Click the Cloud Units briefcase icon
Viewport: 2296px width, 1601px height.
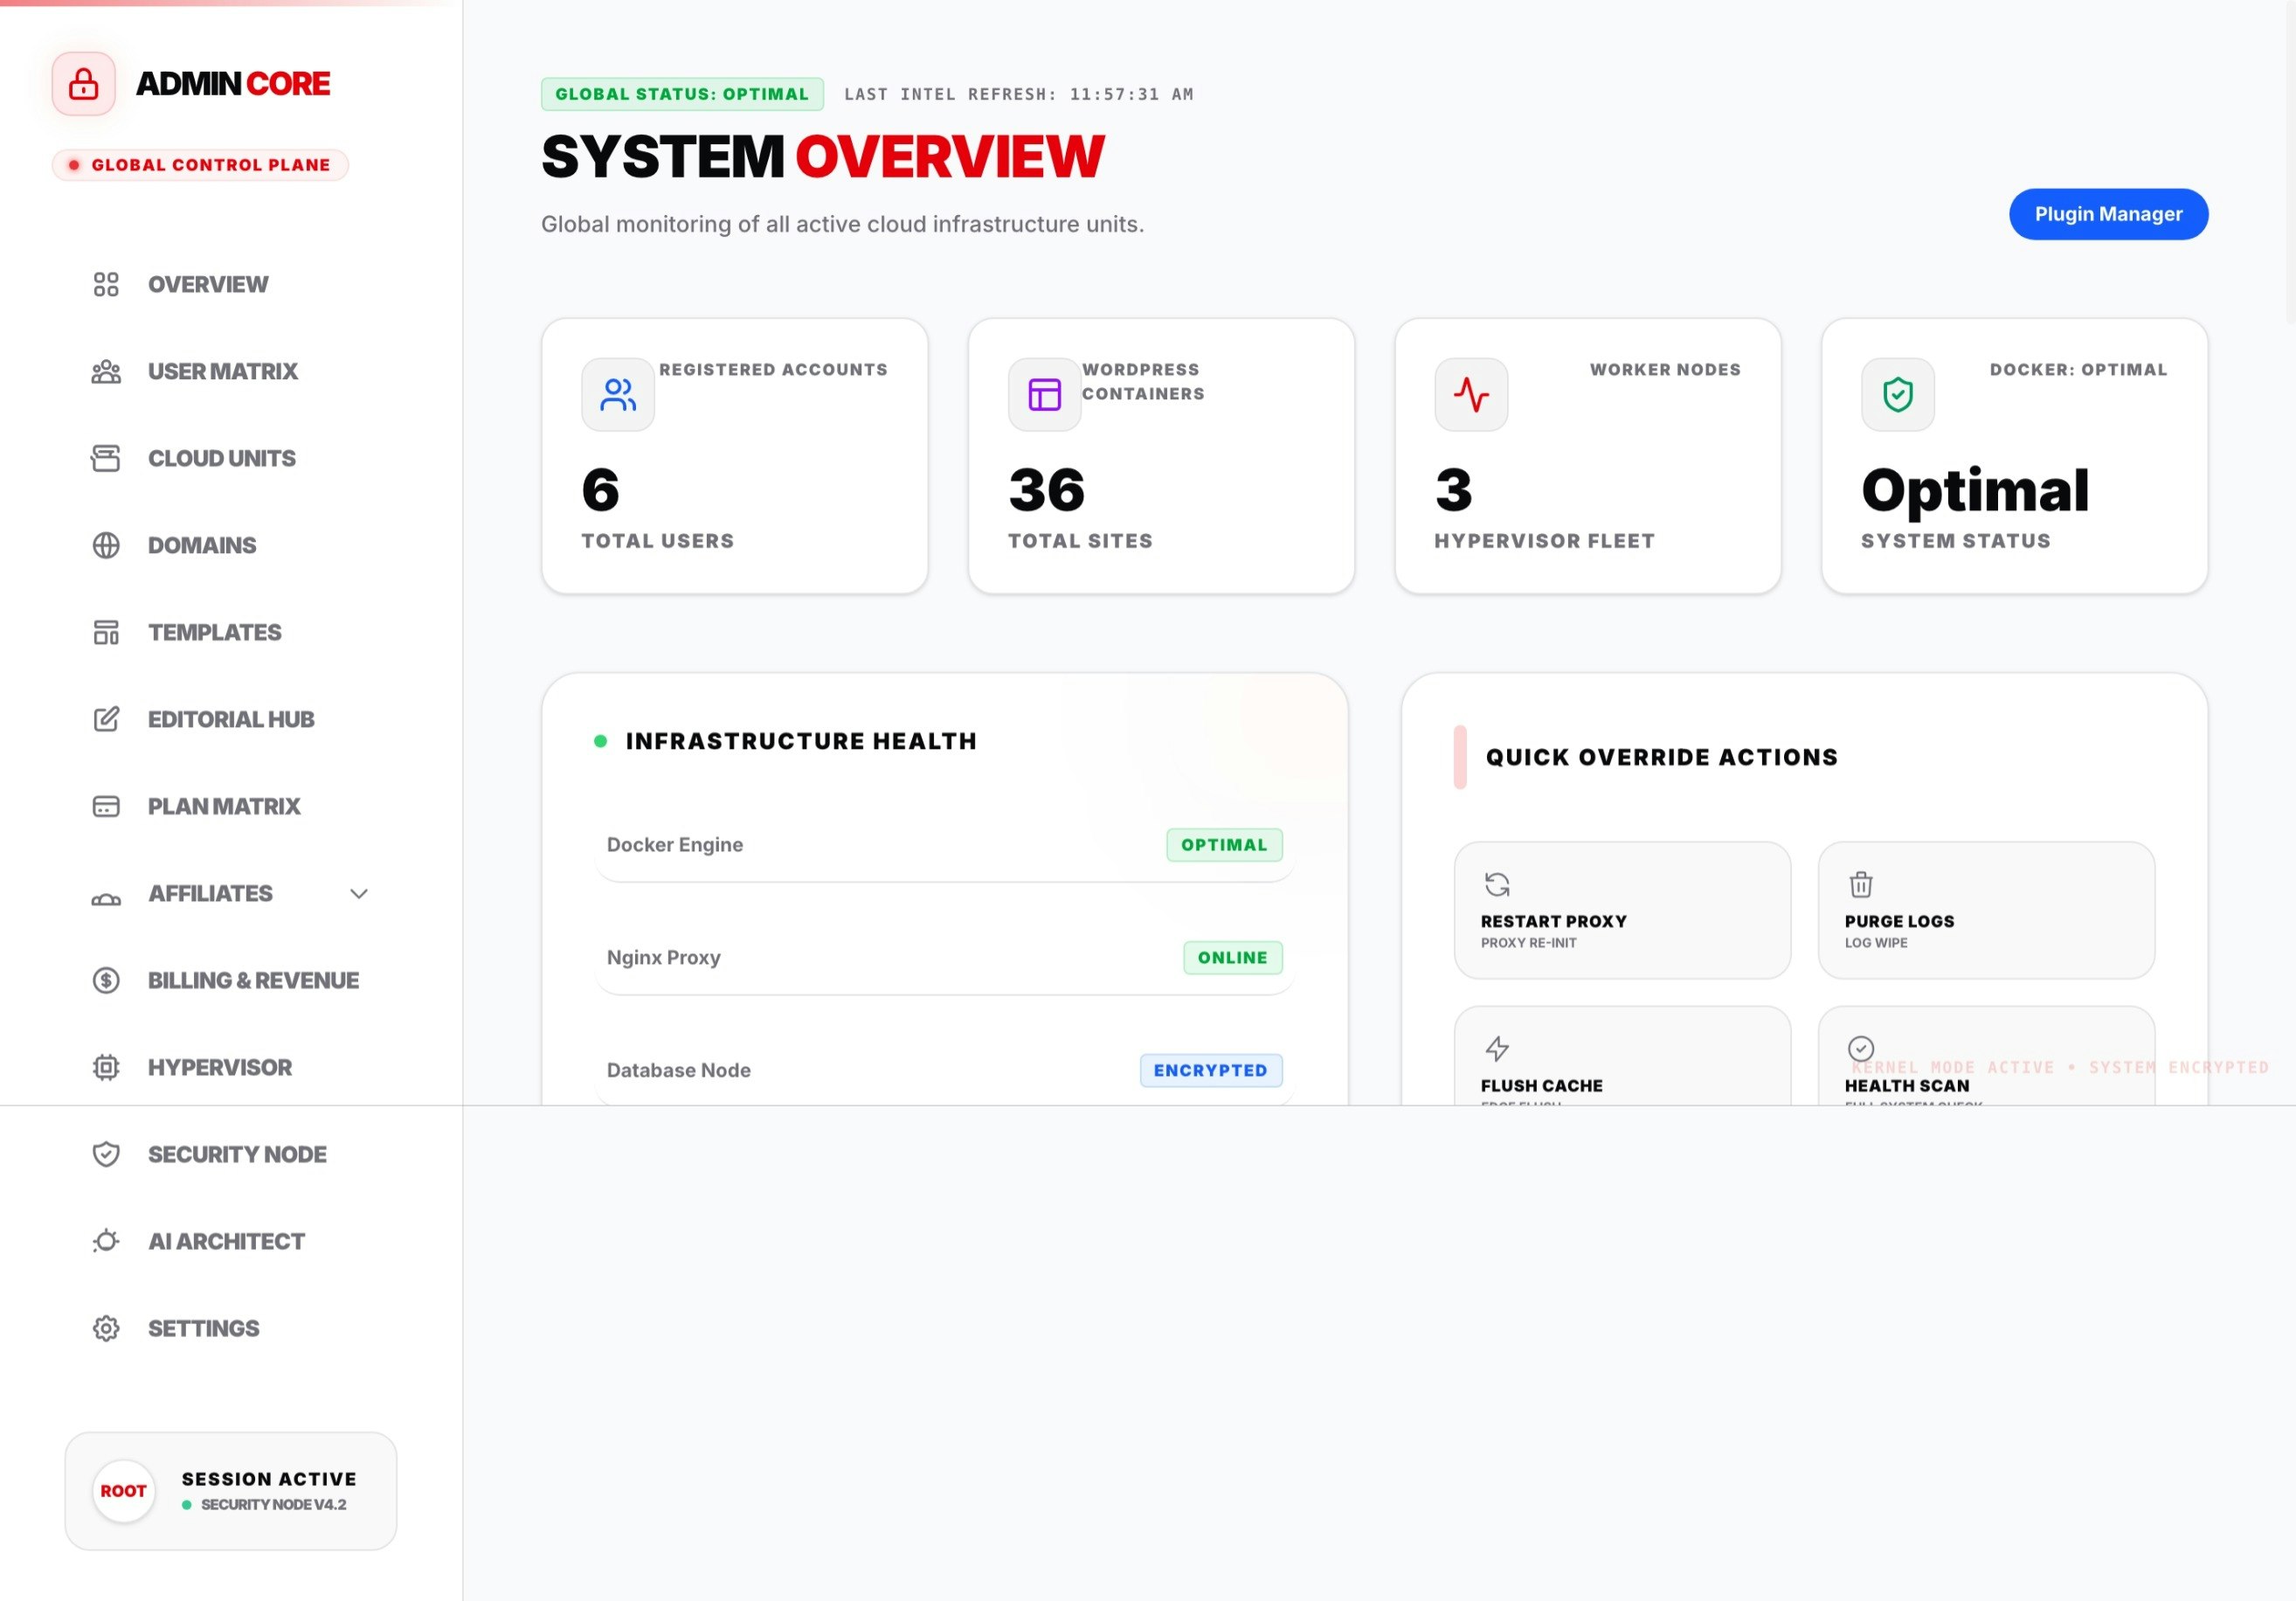(106, 458)
